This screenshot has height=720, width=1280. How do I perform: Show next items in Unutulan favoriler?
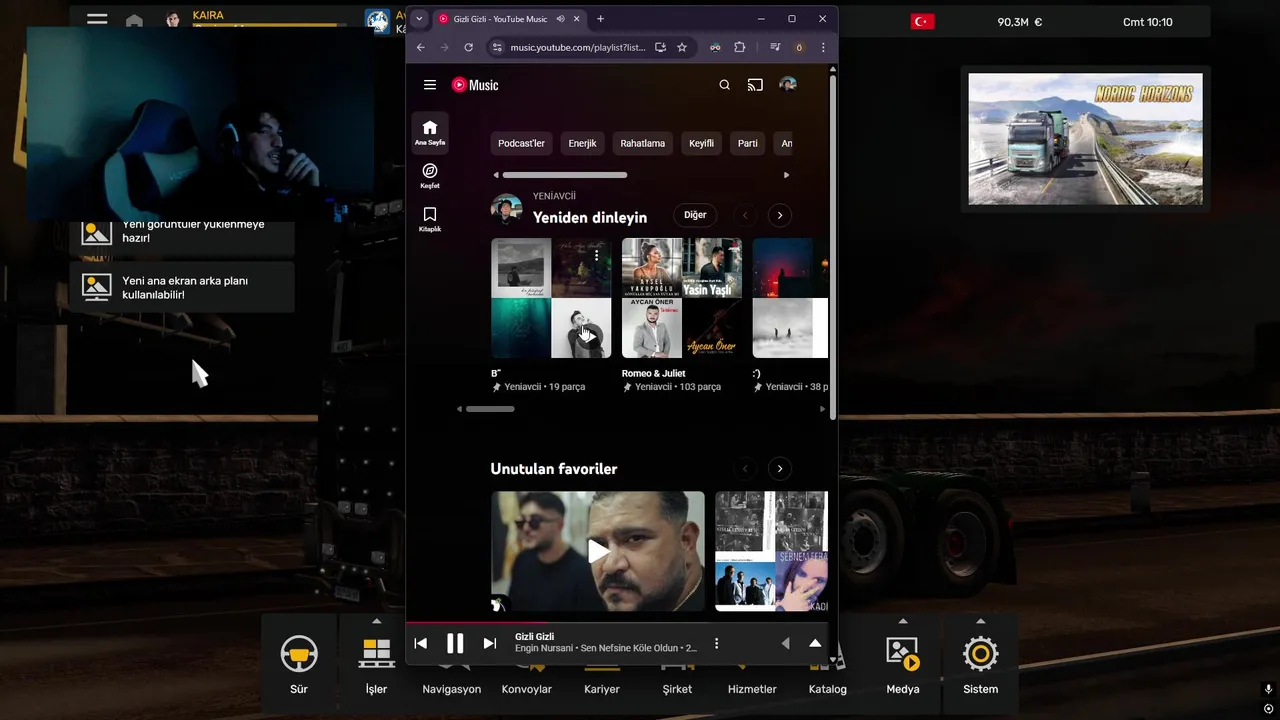tap(780, 468)
